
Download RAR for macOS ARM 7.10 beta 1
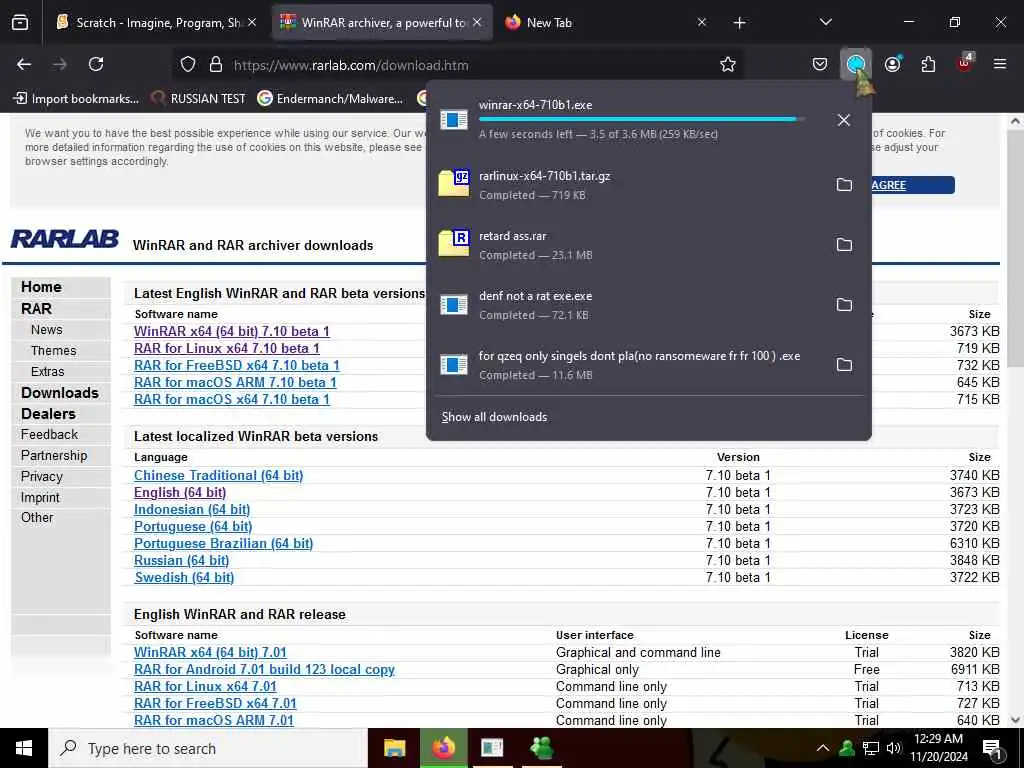[235, 382]
